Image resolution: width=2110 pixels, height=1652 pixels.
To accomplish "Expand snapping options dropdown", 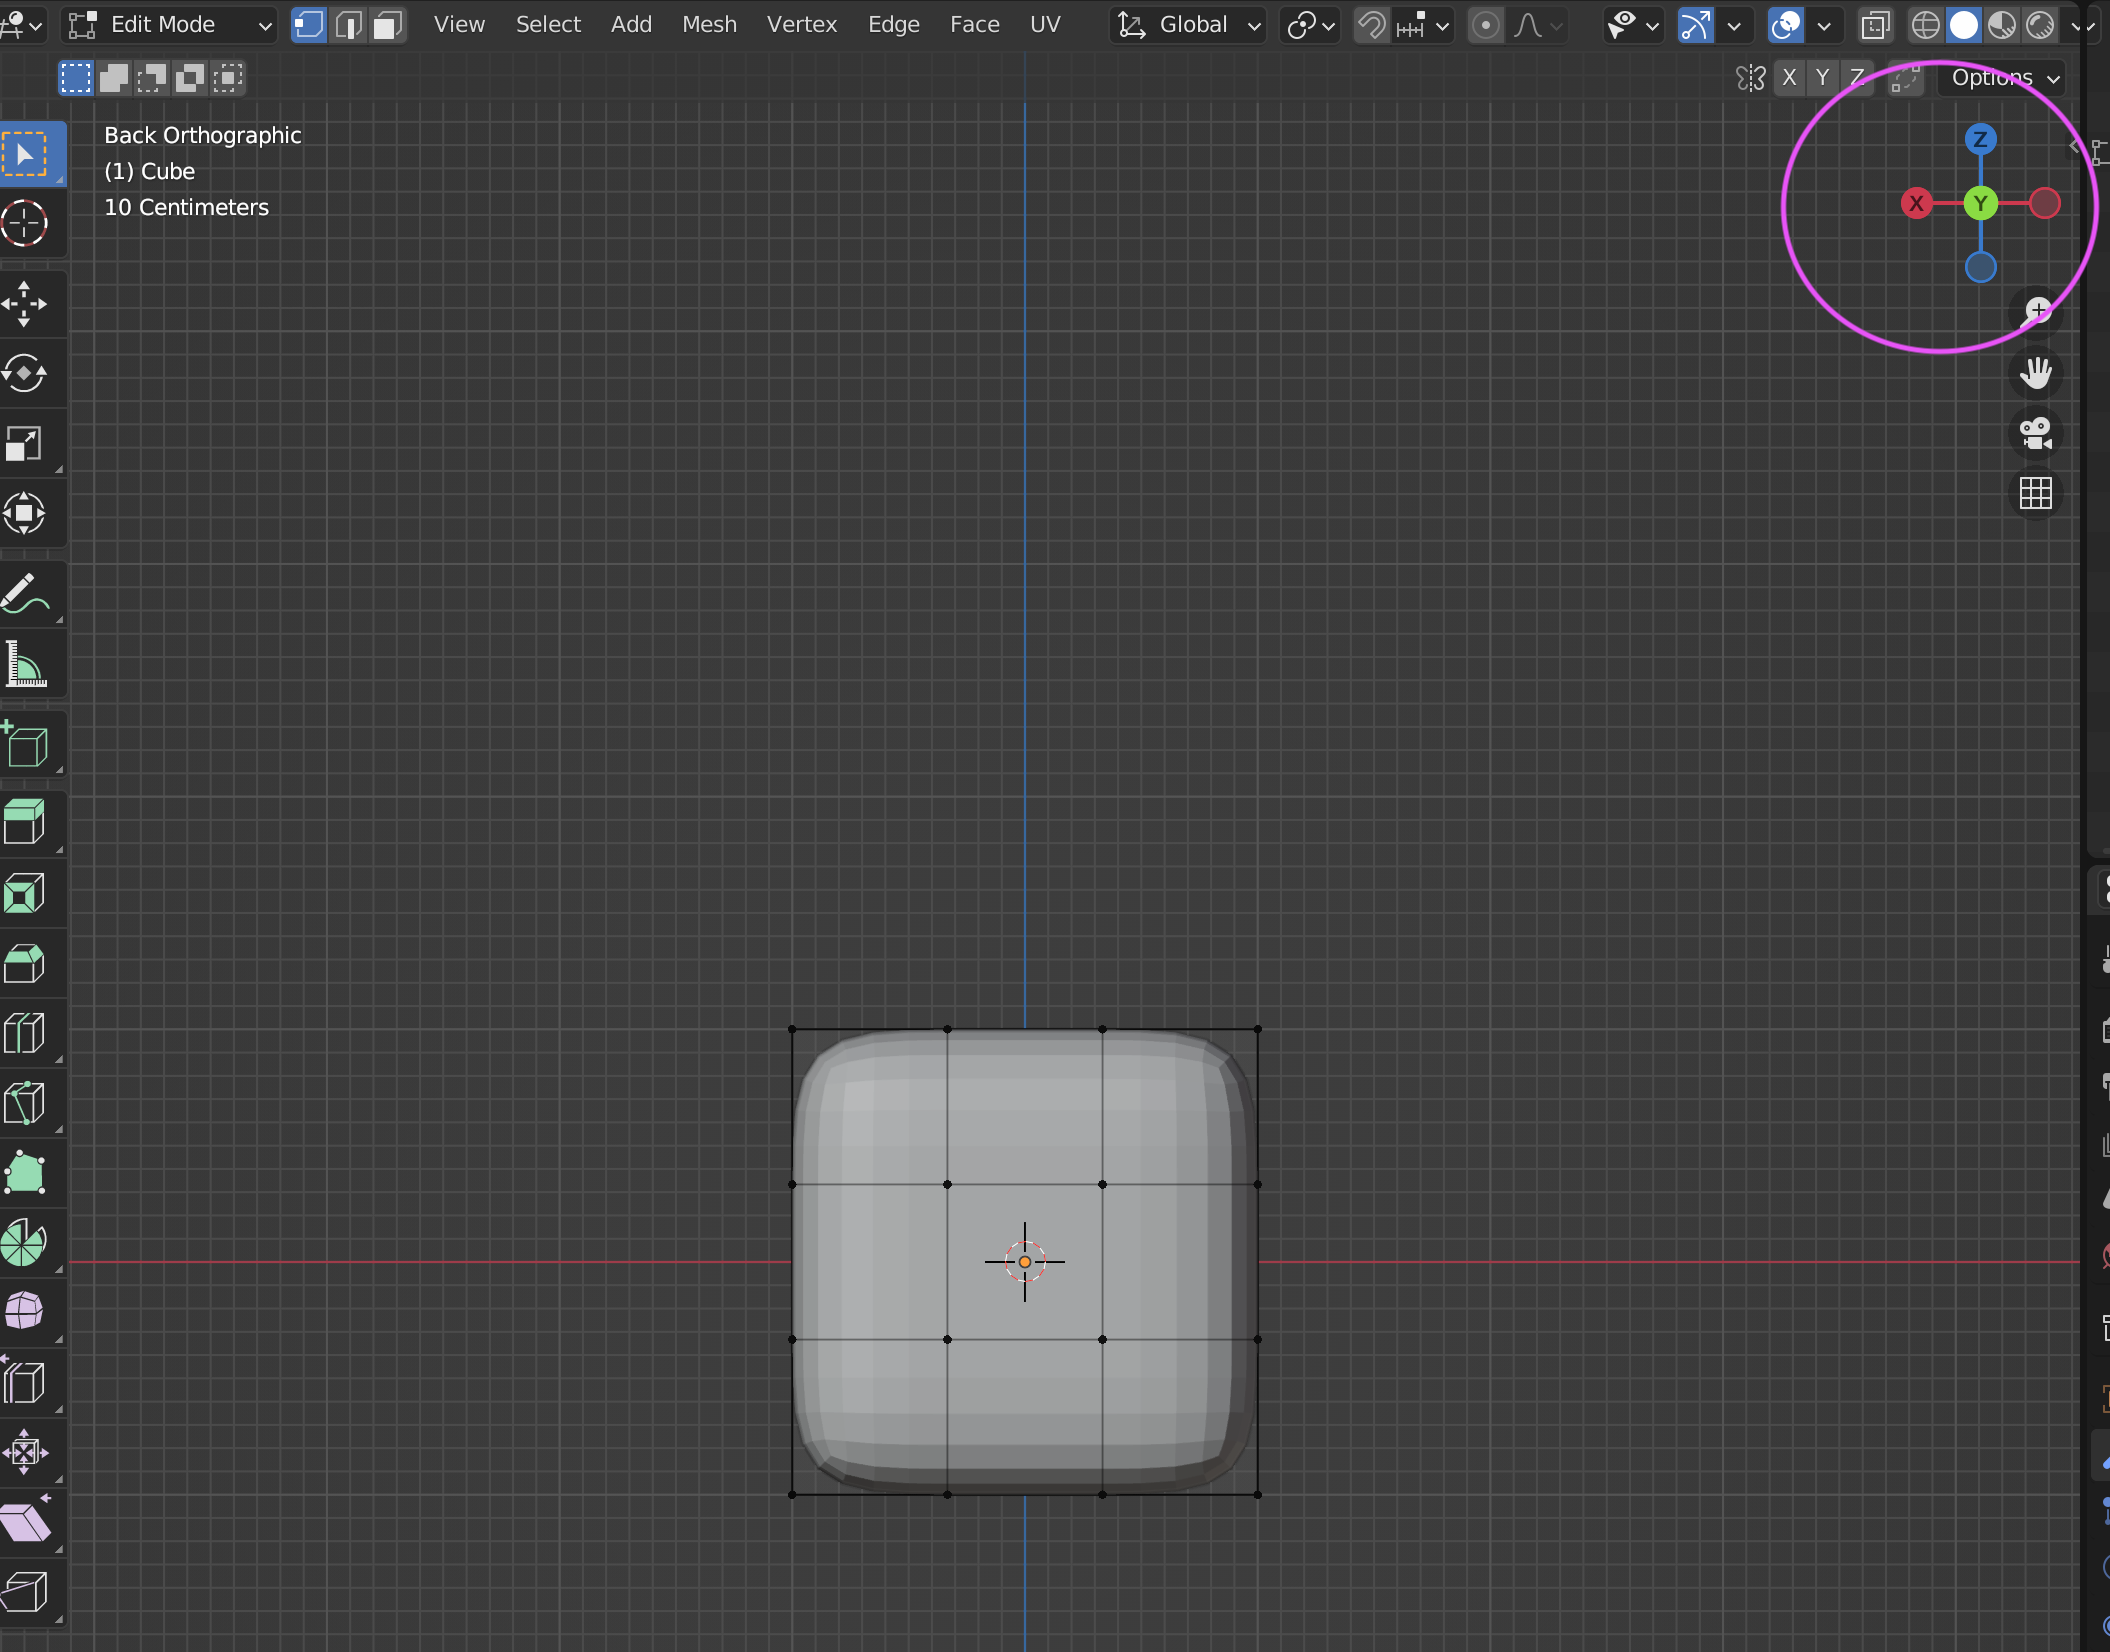I will click(1424, 25).
